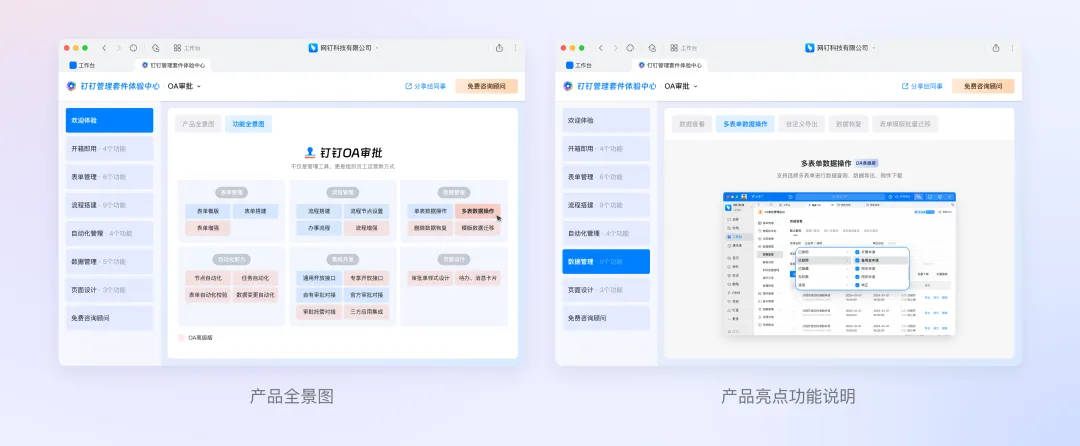This screenshot has width=1080, height=446.
Task: Select 欢迎体验 in the right window sidebar
Action: coord(606,120)
